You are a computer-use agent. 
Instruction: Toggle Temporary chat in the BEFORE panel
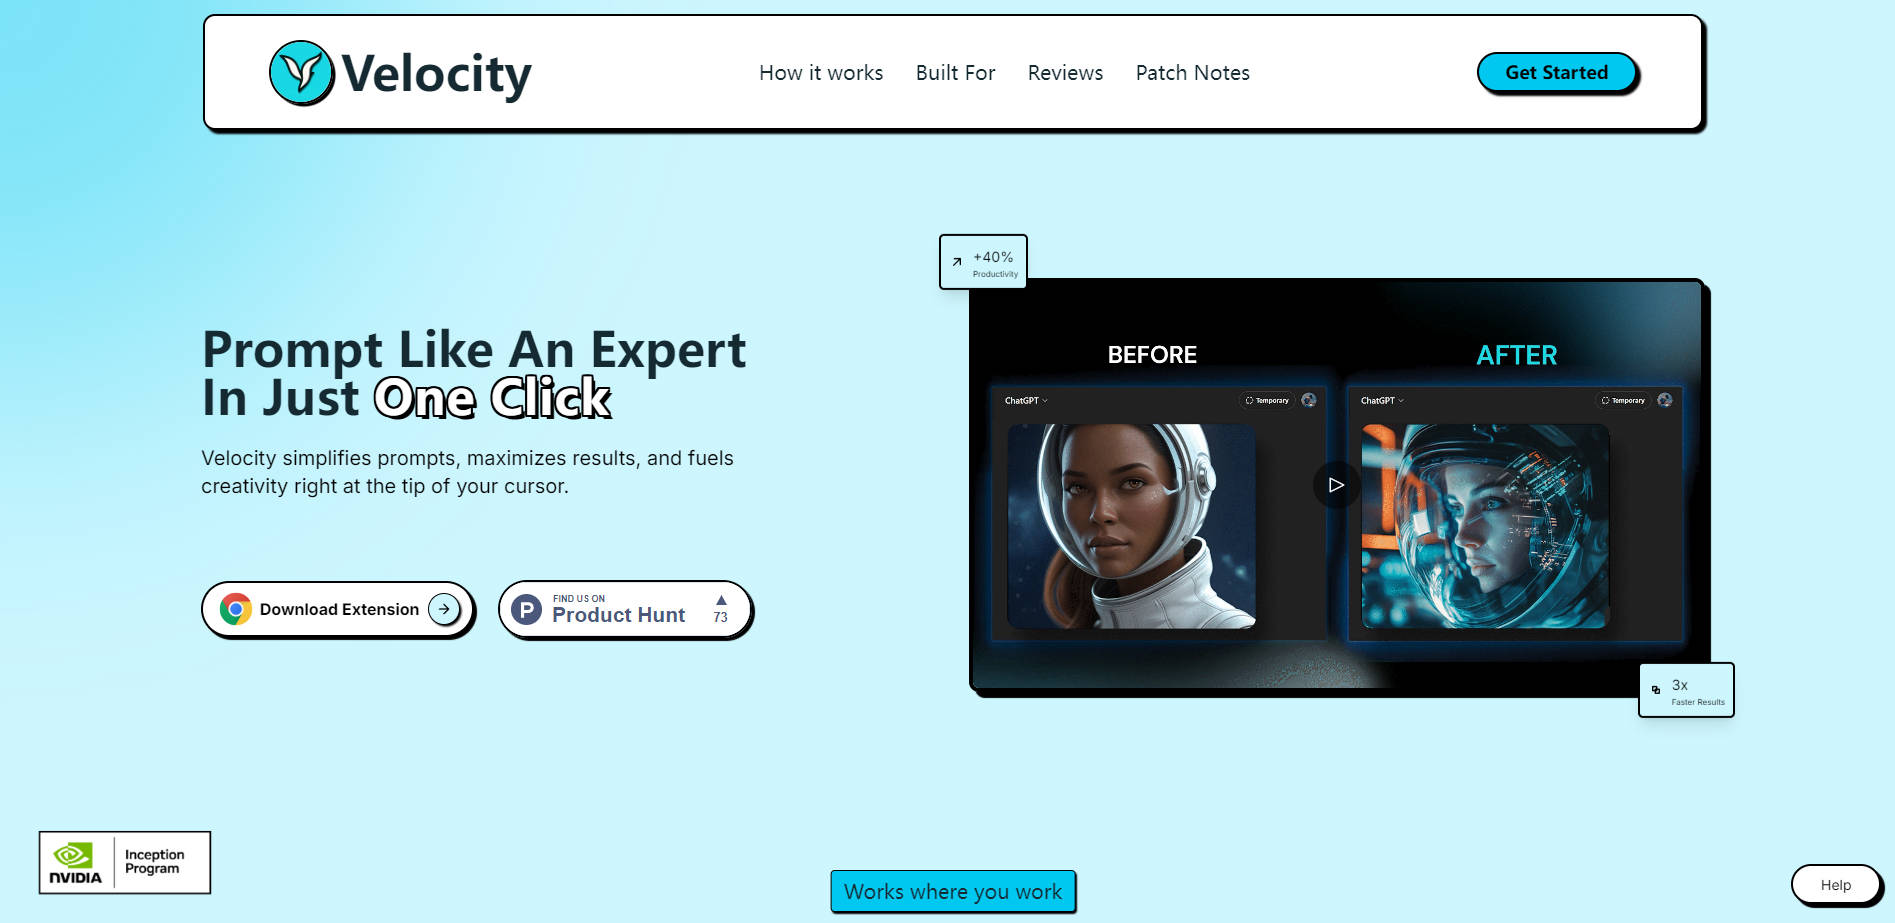click(1266, 400)
